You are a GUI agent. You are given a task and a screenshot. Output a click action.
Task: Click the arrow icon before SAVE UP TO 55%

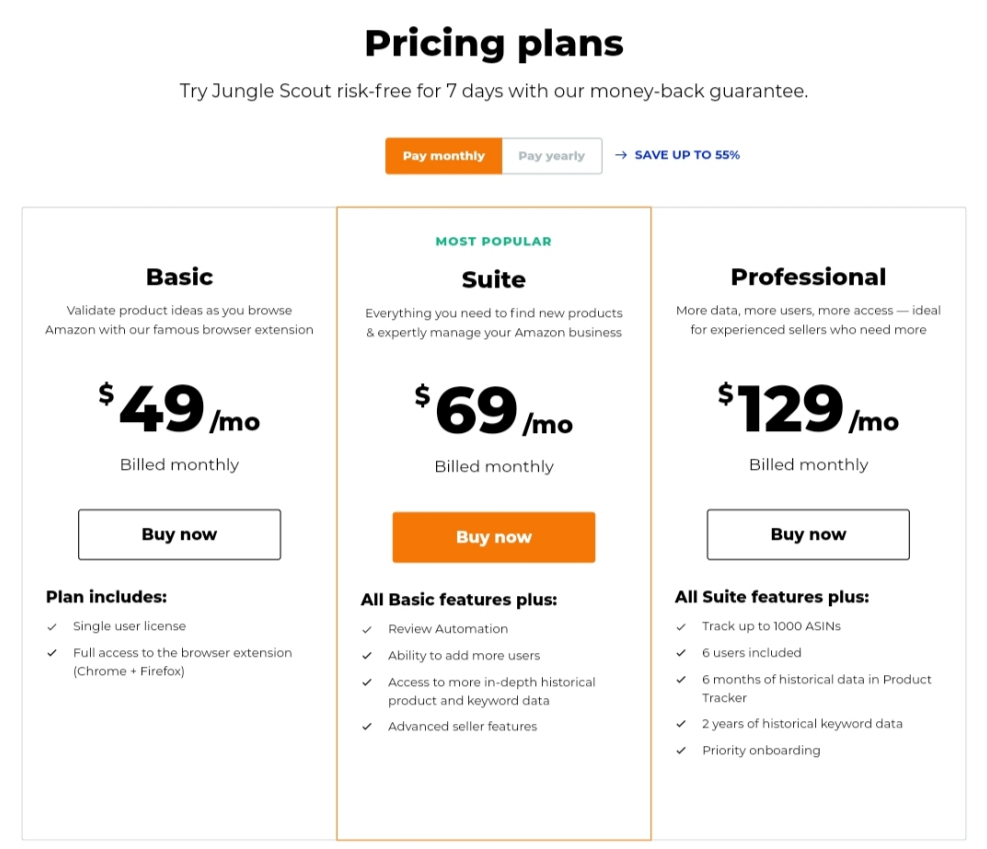coord(622,155)
